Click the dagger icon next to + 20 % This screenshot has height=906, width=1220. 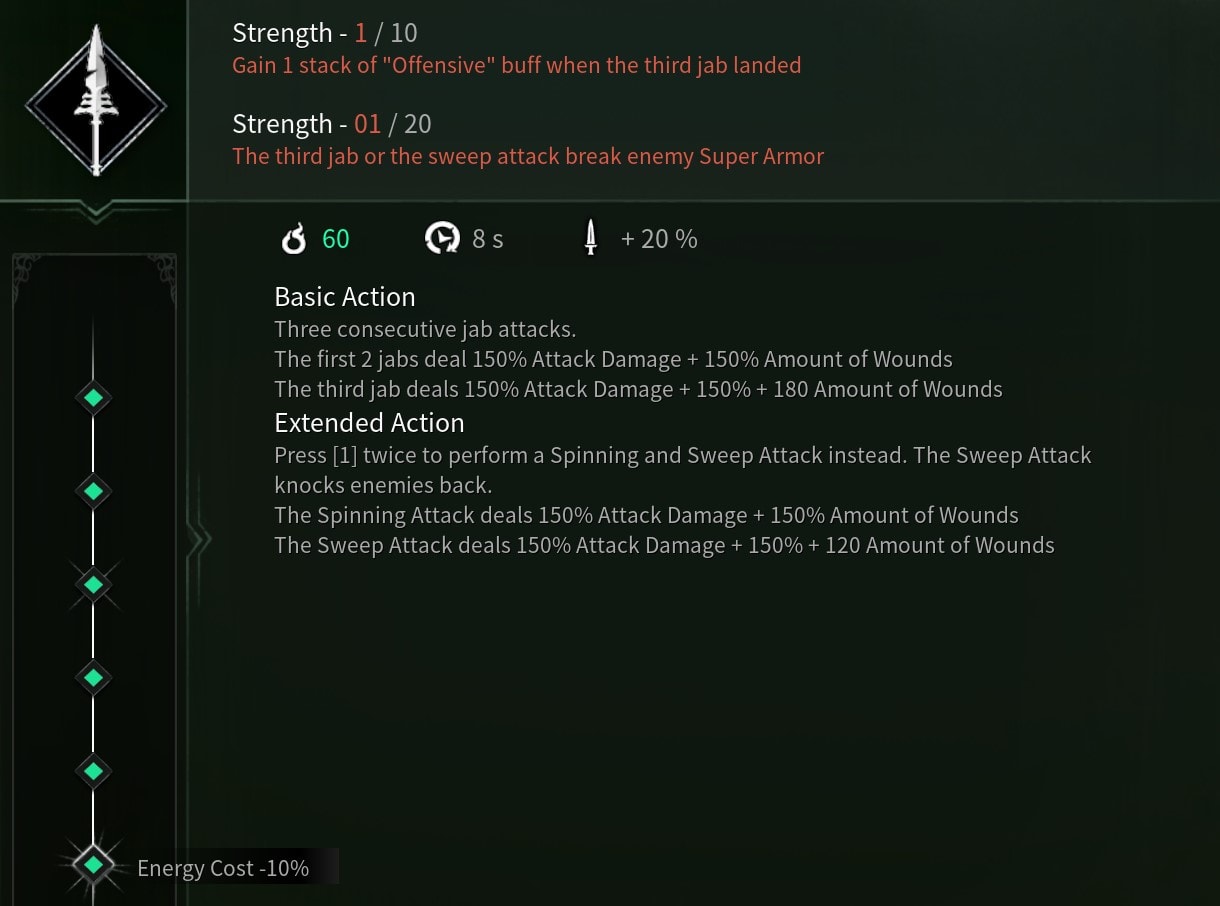pos(591,239)
